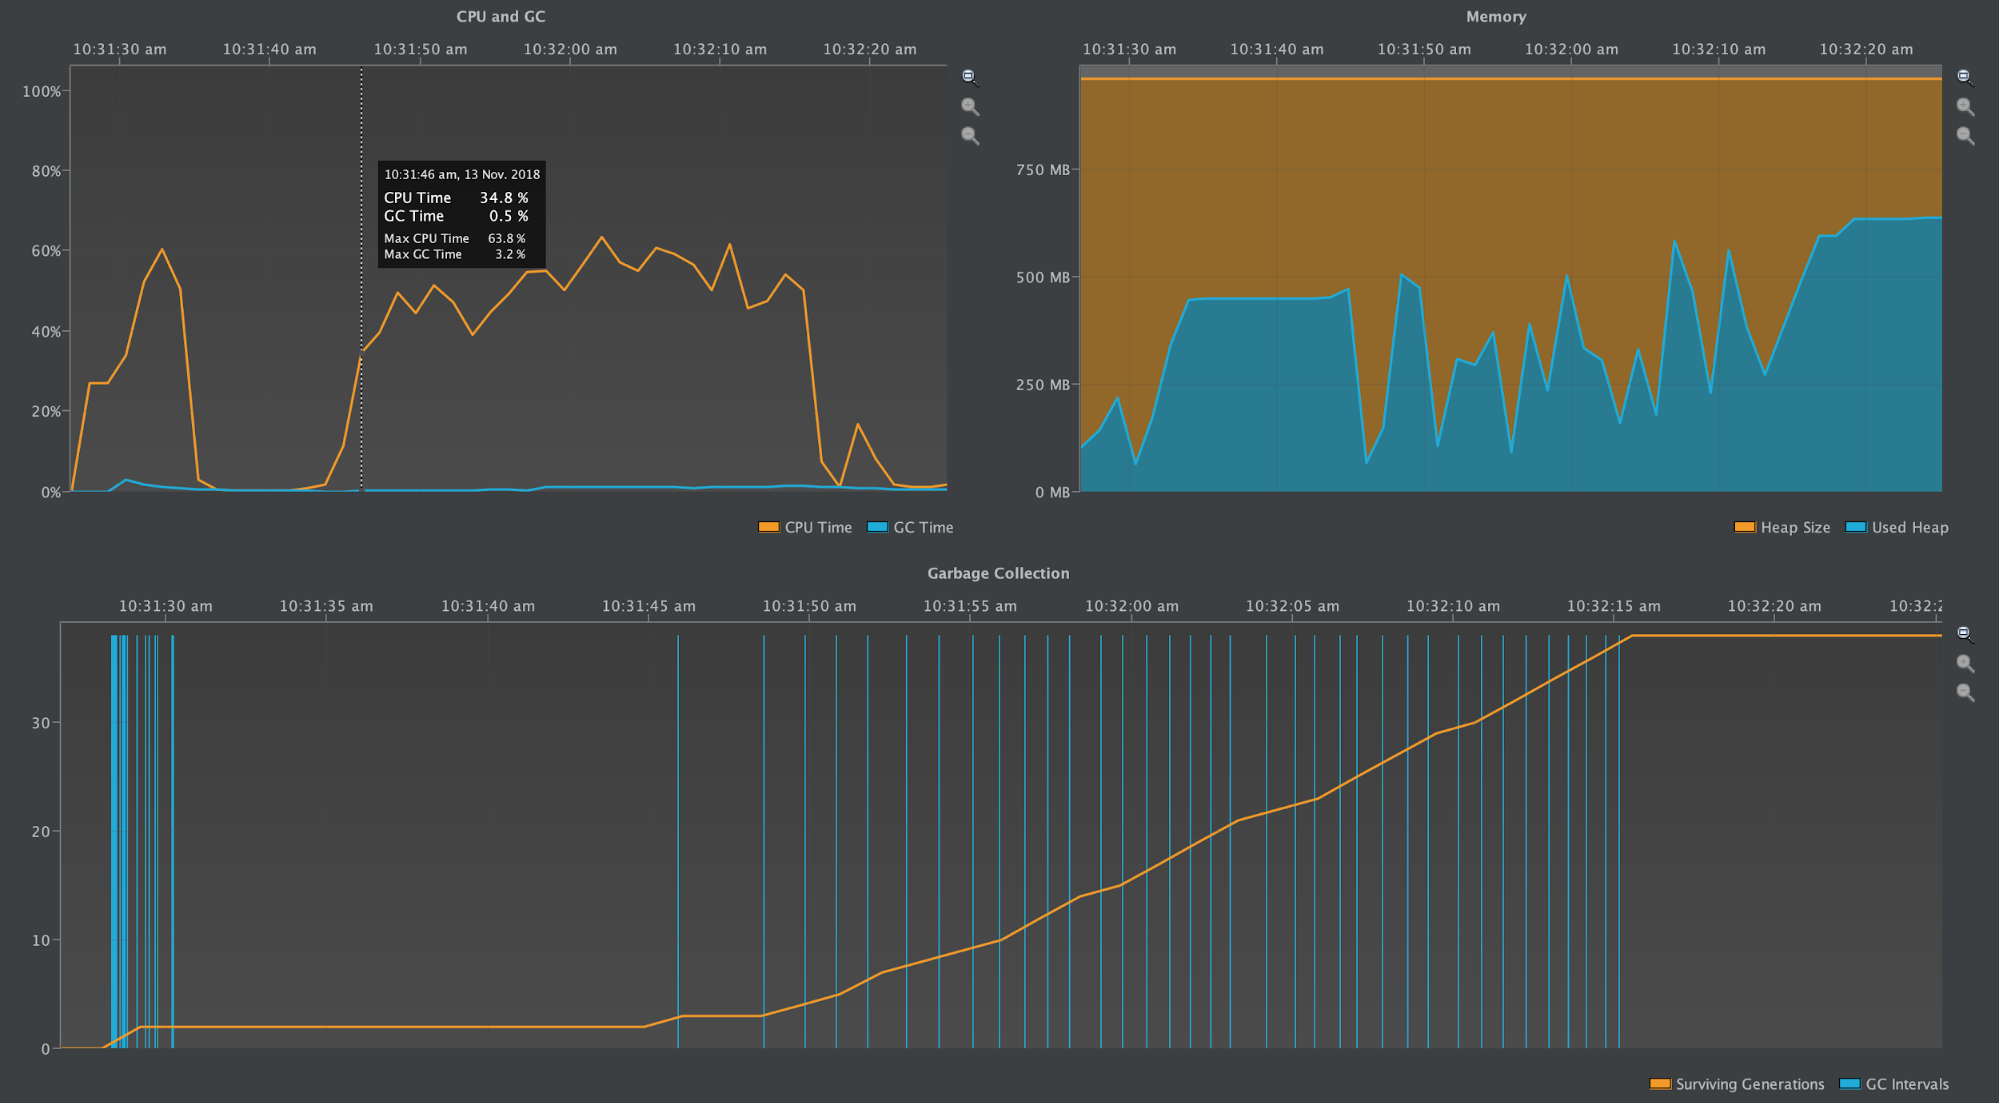Click the blue Used Heap legend swatch
The width and height of the screenshot is (1999, 1103).
pyautogui.click(x=1855, y=527)
